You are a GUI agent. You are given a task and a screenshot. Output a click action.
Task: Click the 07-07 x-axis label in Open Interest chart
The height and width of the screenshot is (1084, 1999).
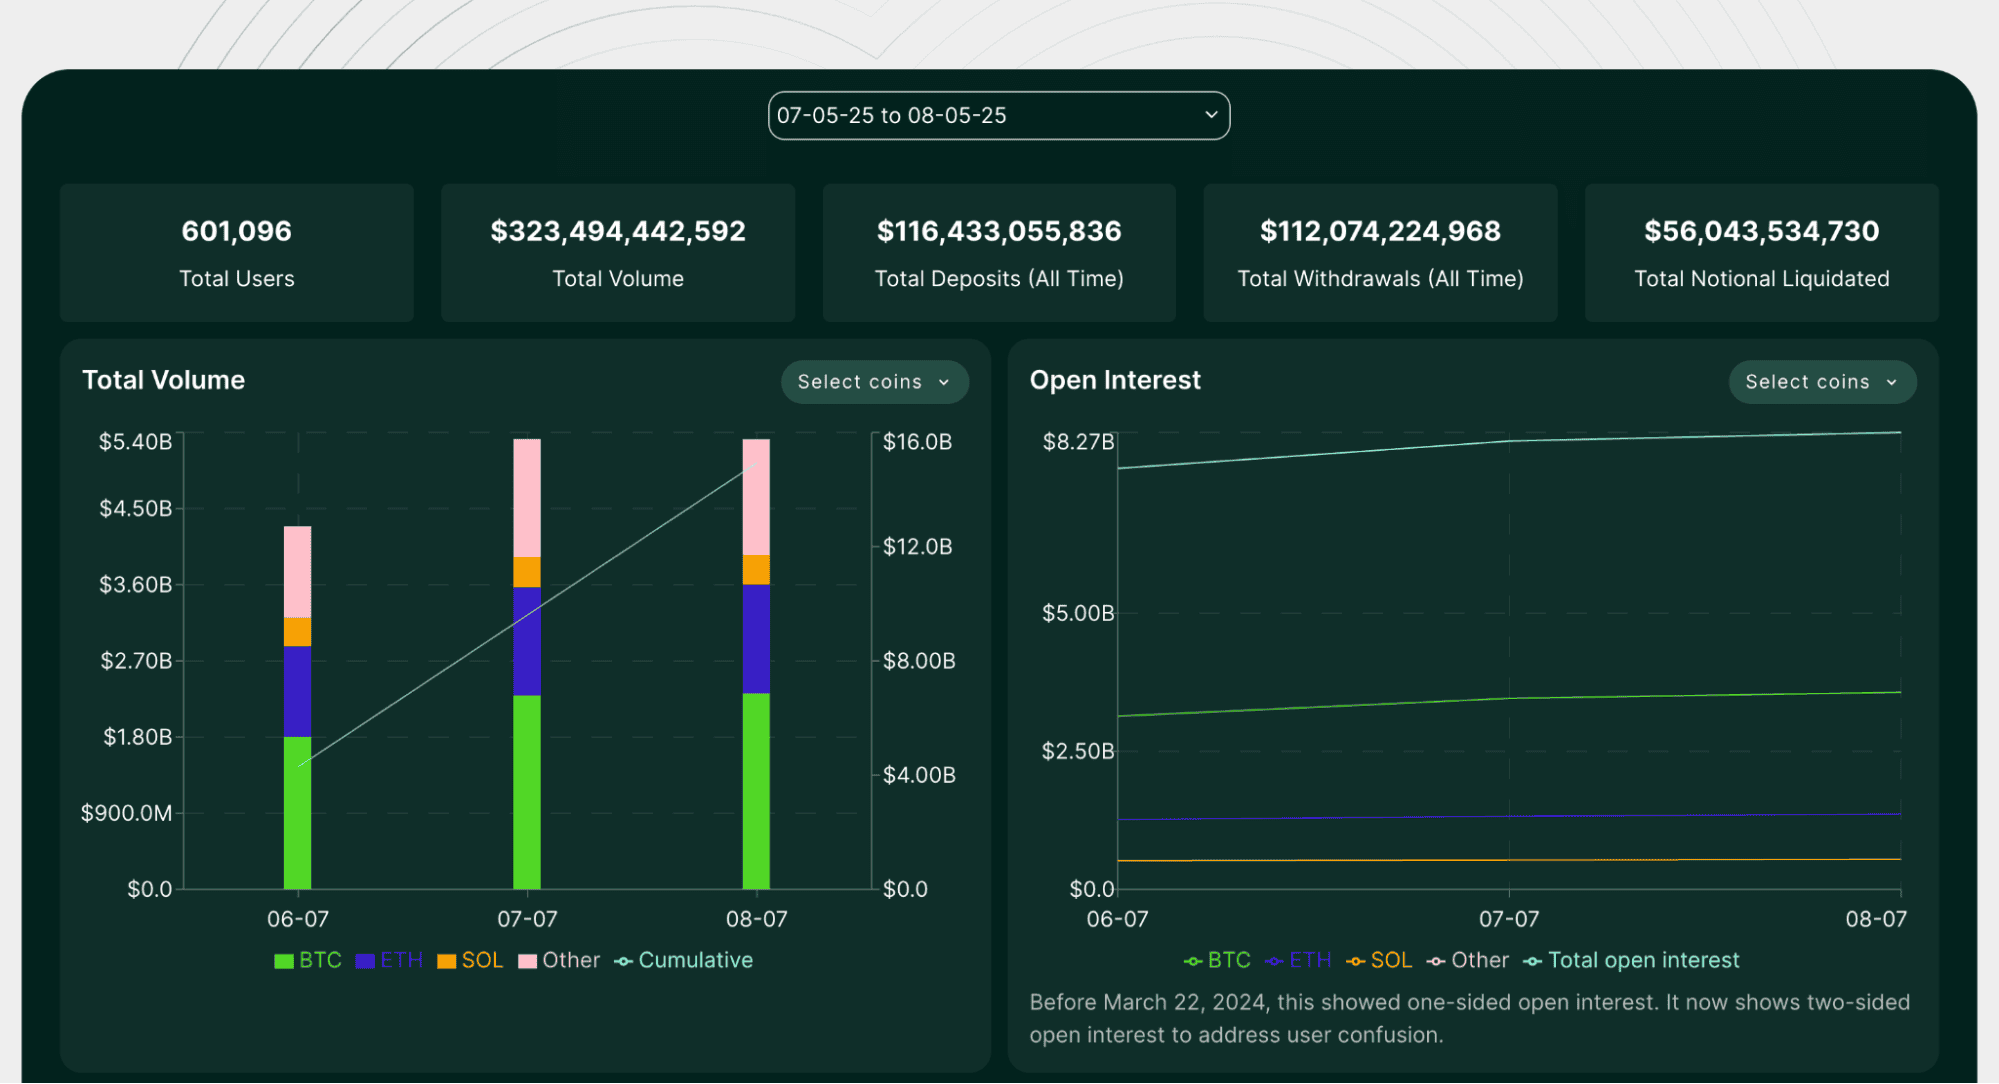tap(1509, 919)
